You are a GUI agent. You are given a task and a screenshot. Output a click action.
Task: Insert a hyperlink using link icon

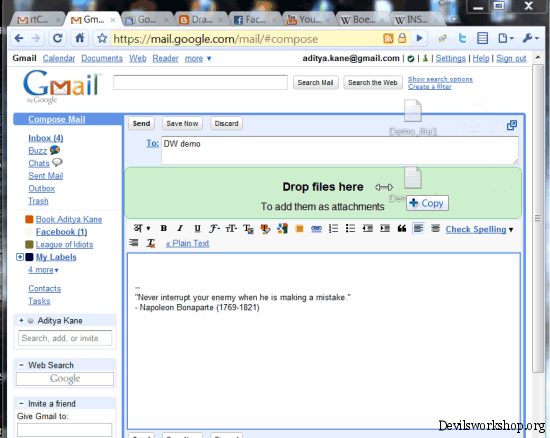coord(316,229)
